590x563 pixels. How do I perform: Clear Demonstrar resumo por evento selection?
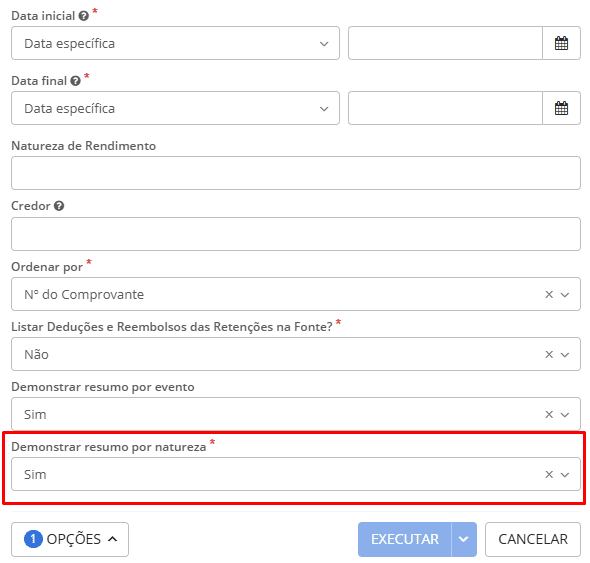pos(549,414)
